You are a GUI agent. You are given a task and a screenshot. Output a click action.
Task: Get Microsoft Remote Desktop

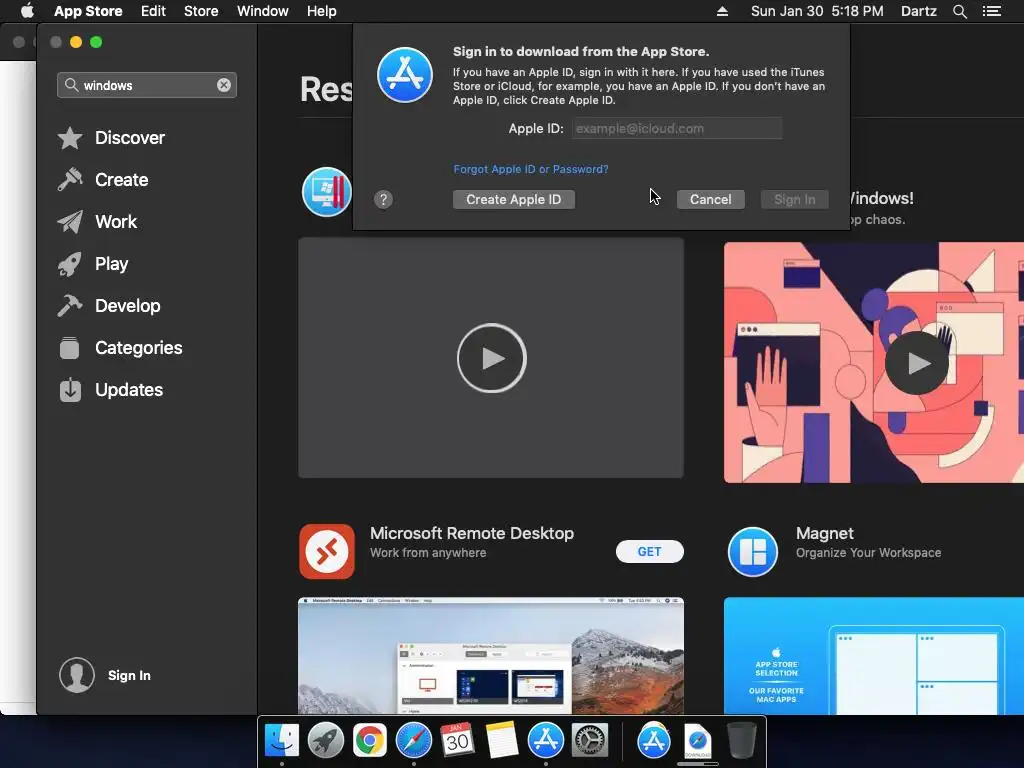coord(649,551)
